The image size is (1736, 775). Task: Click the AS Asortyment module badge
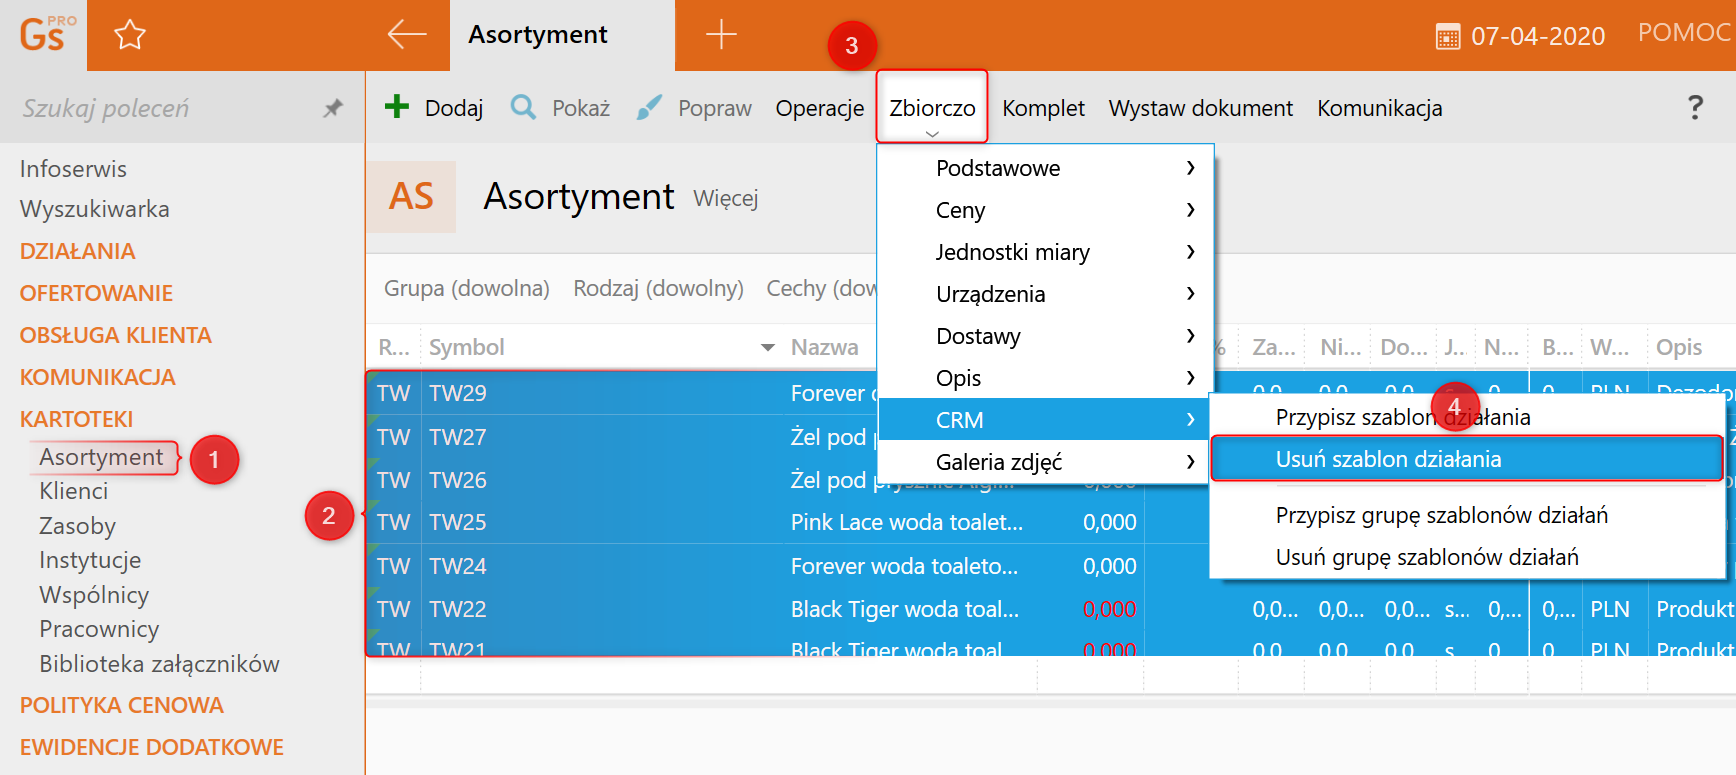point(411,196)
